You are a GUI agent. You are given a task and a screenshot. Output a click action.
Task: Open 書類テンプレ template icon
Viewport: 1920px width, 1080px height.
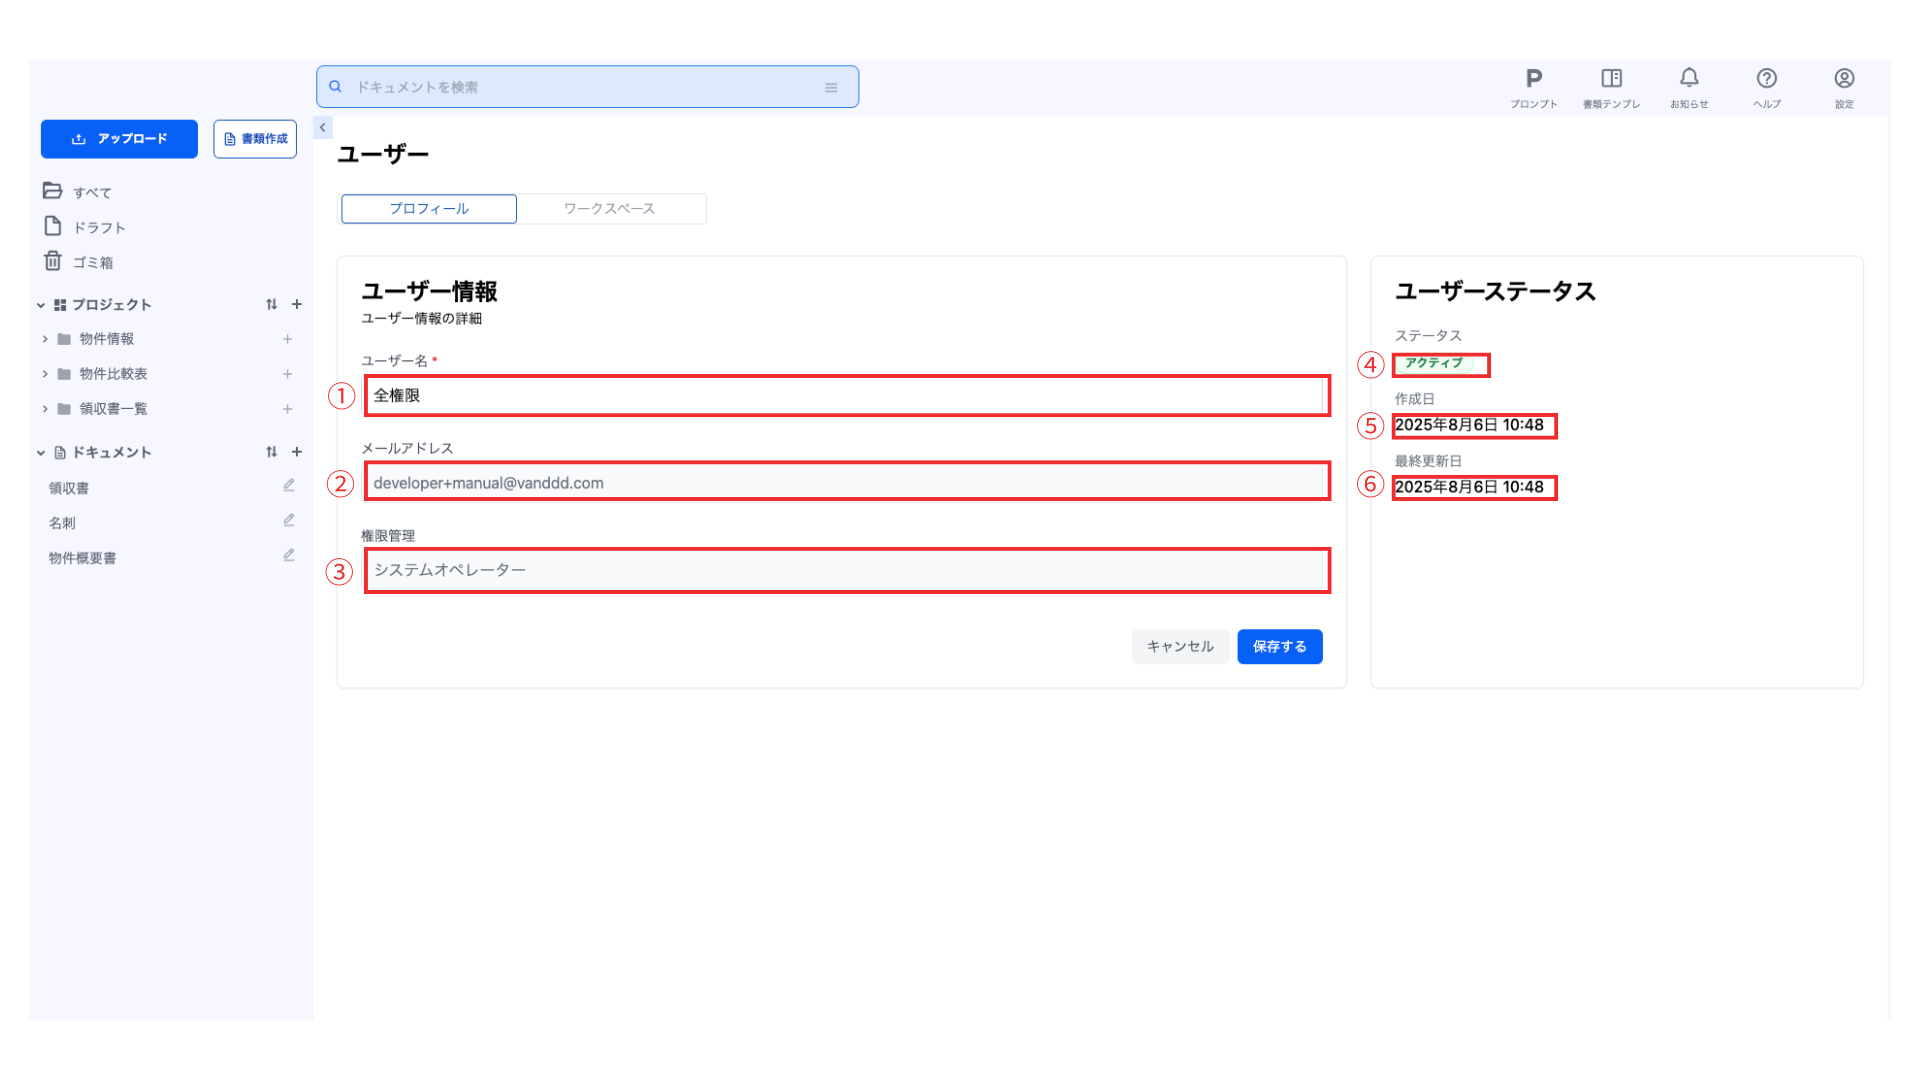coord(1611,79)
